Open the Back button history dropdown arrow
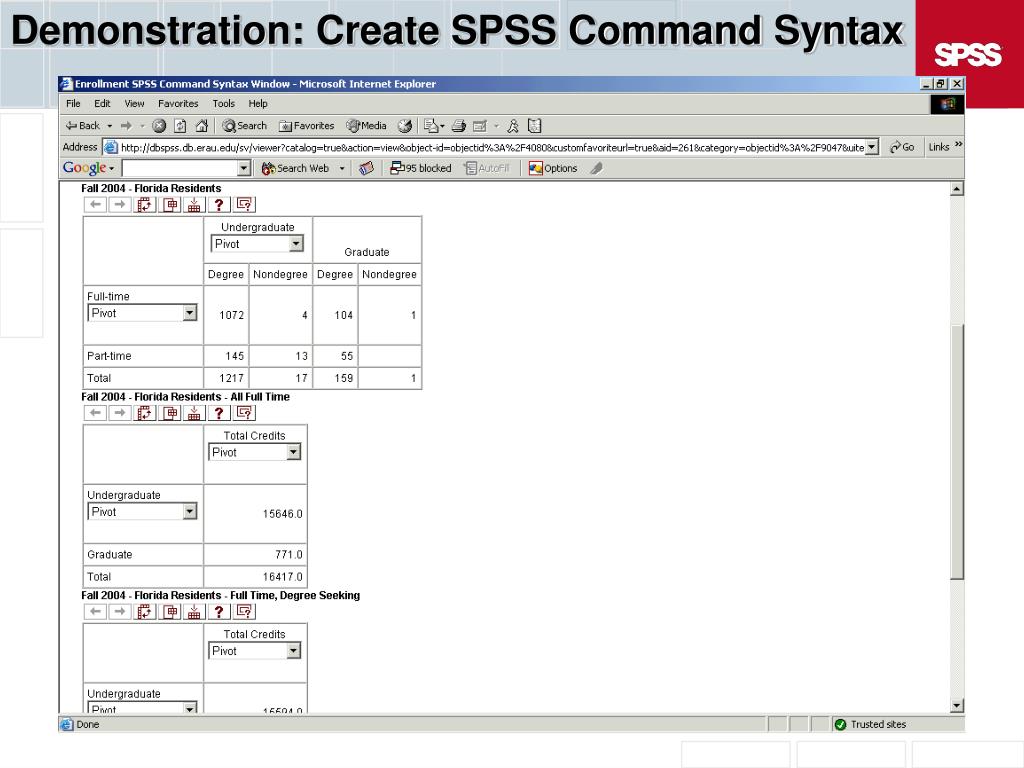Screen dimensions: 1024x768 point(110,126)
